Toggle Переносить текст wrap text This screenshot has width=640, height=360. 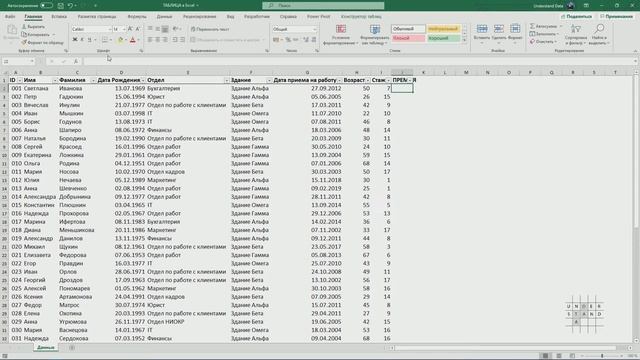click(210, 29)
